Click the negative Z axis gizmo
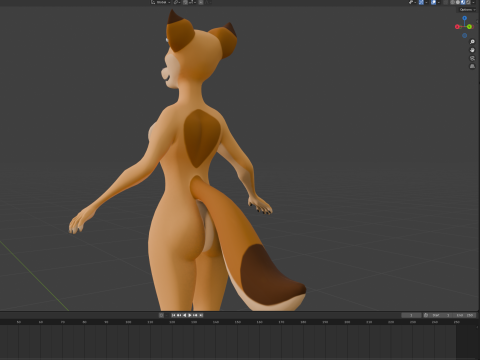The height and width of the screenshot is (360, 480). (x=464, y=35)
